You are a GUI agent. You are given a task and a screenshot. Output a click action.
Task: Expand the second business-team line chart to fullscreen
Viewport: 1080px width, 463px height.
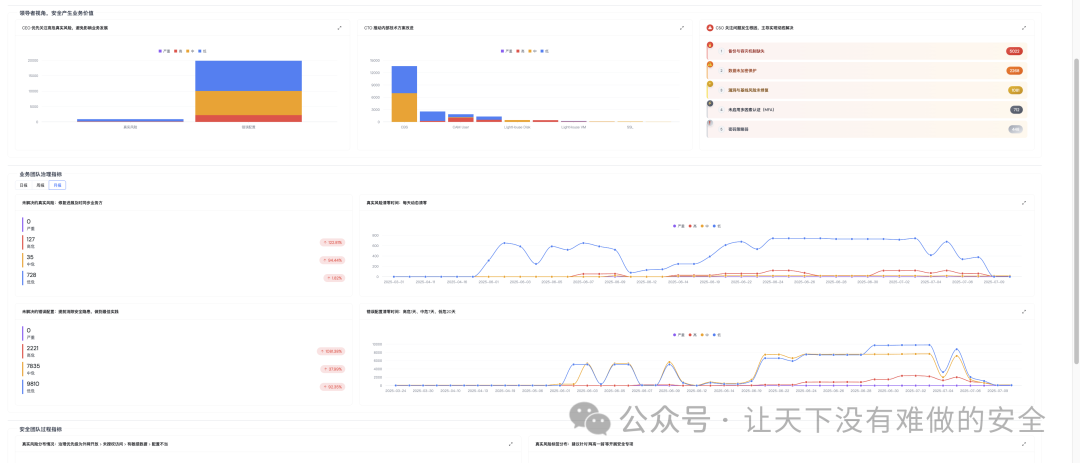click(x=1024, y=311)
